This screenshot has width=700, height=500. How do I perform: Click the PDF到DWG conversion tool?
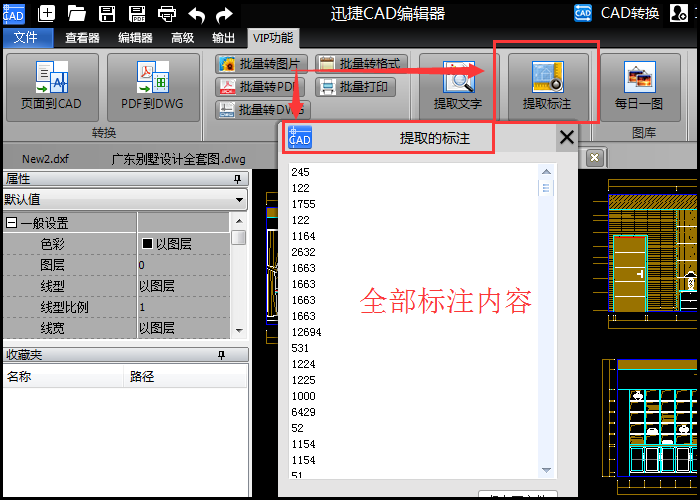(153, 88)
